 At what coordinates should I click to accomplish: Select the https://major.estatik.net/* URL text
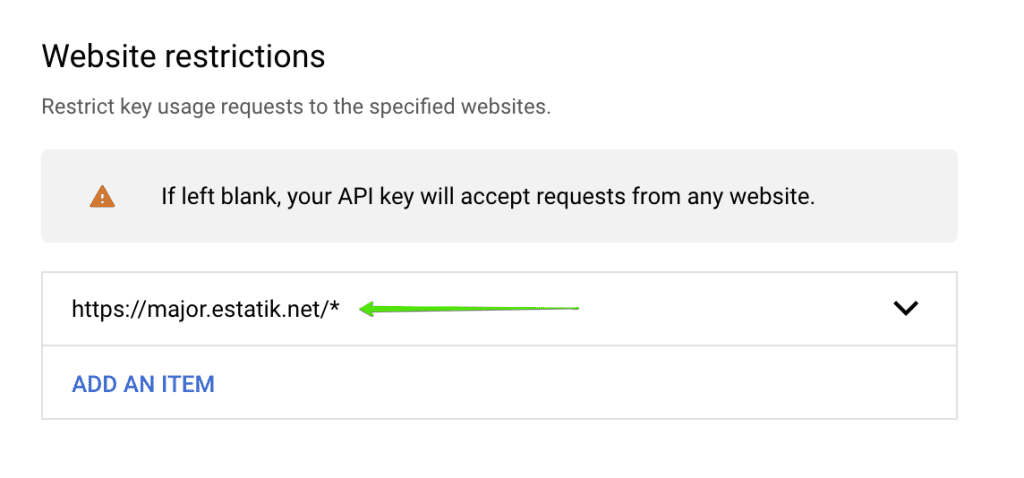[x=206, y=309]
